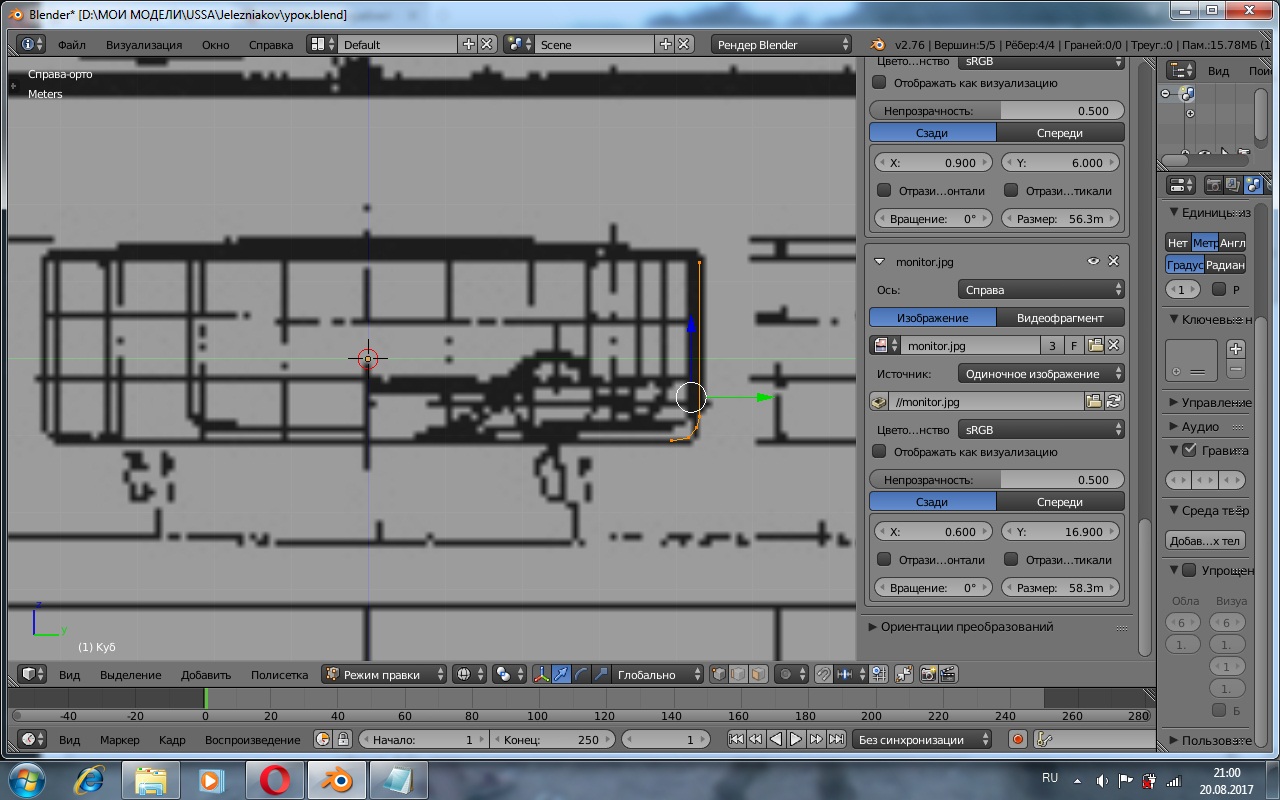Screen dimensions: 1280x800
Task: Choose the Нет units option
Action: (x=1178, y=243)
